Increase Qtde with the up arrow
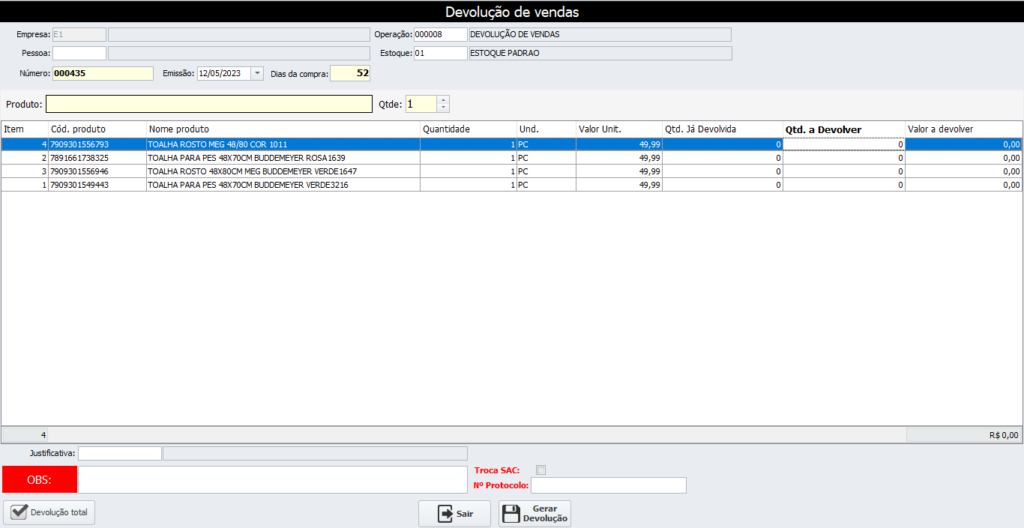 point(443,99)
